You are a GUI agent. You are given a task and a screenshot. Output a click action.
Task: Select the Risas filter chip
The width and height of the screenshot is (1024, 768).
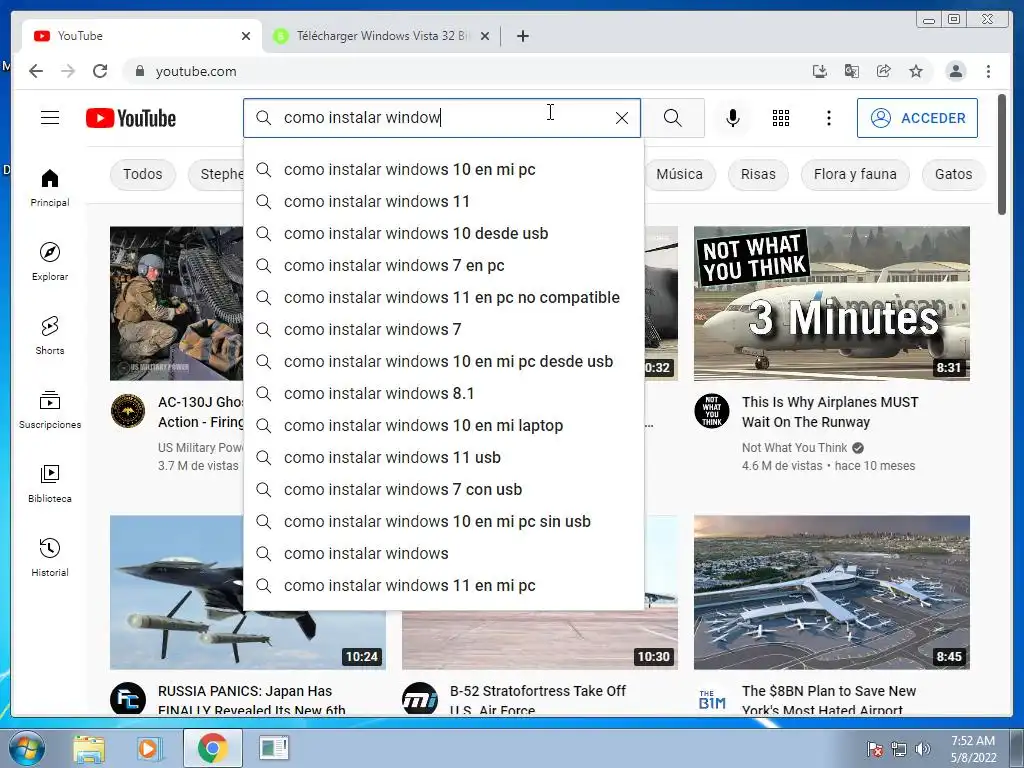[x=758, y=174]
